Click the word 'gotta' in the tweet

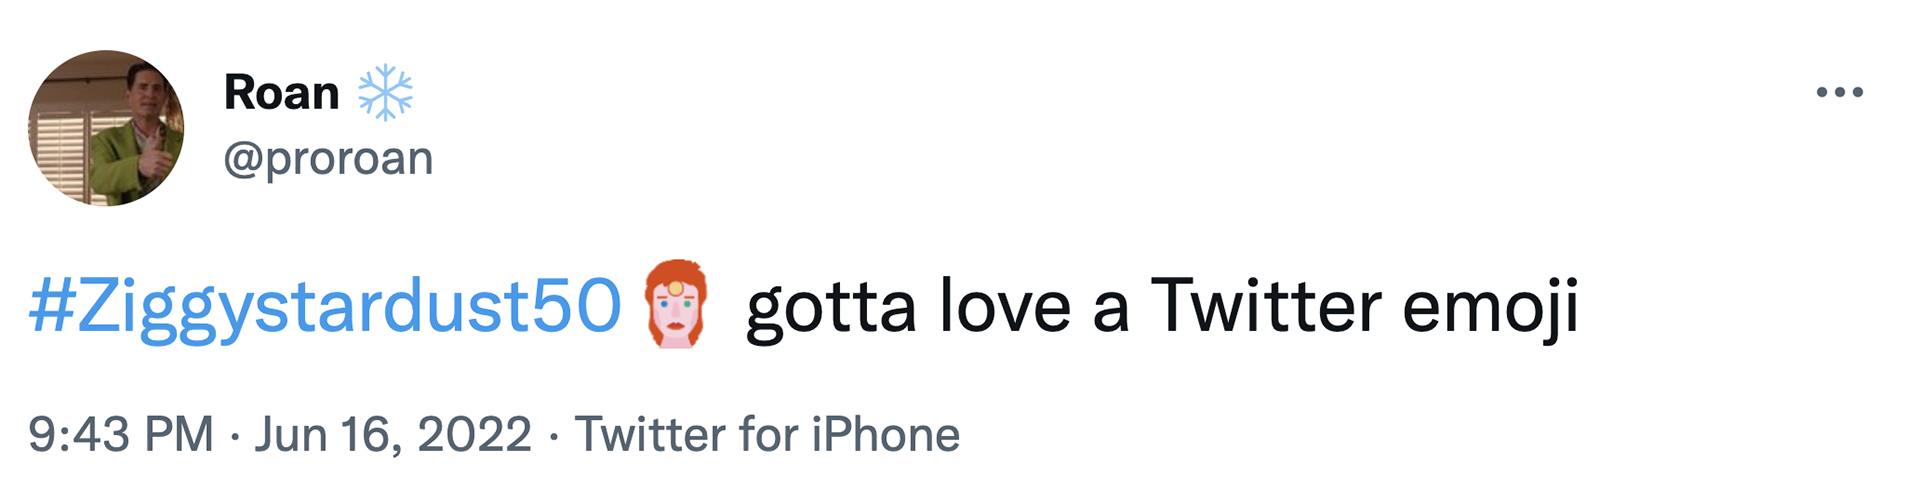click(x=830, y=308)
